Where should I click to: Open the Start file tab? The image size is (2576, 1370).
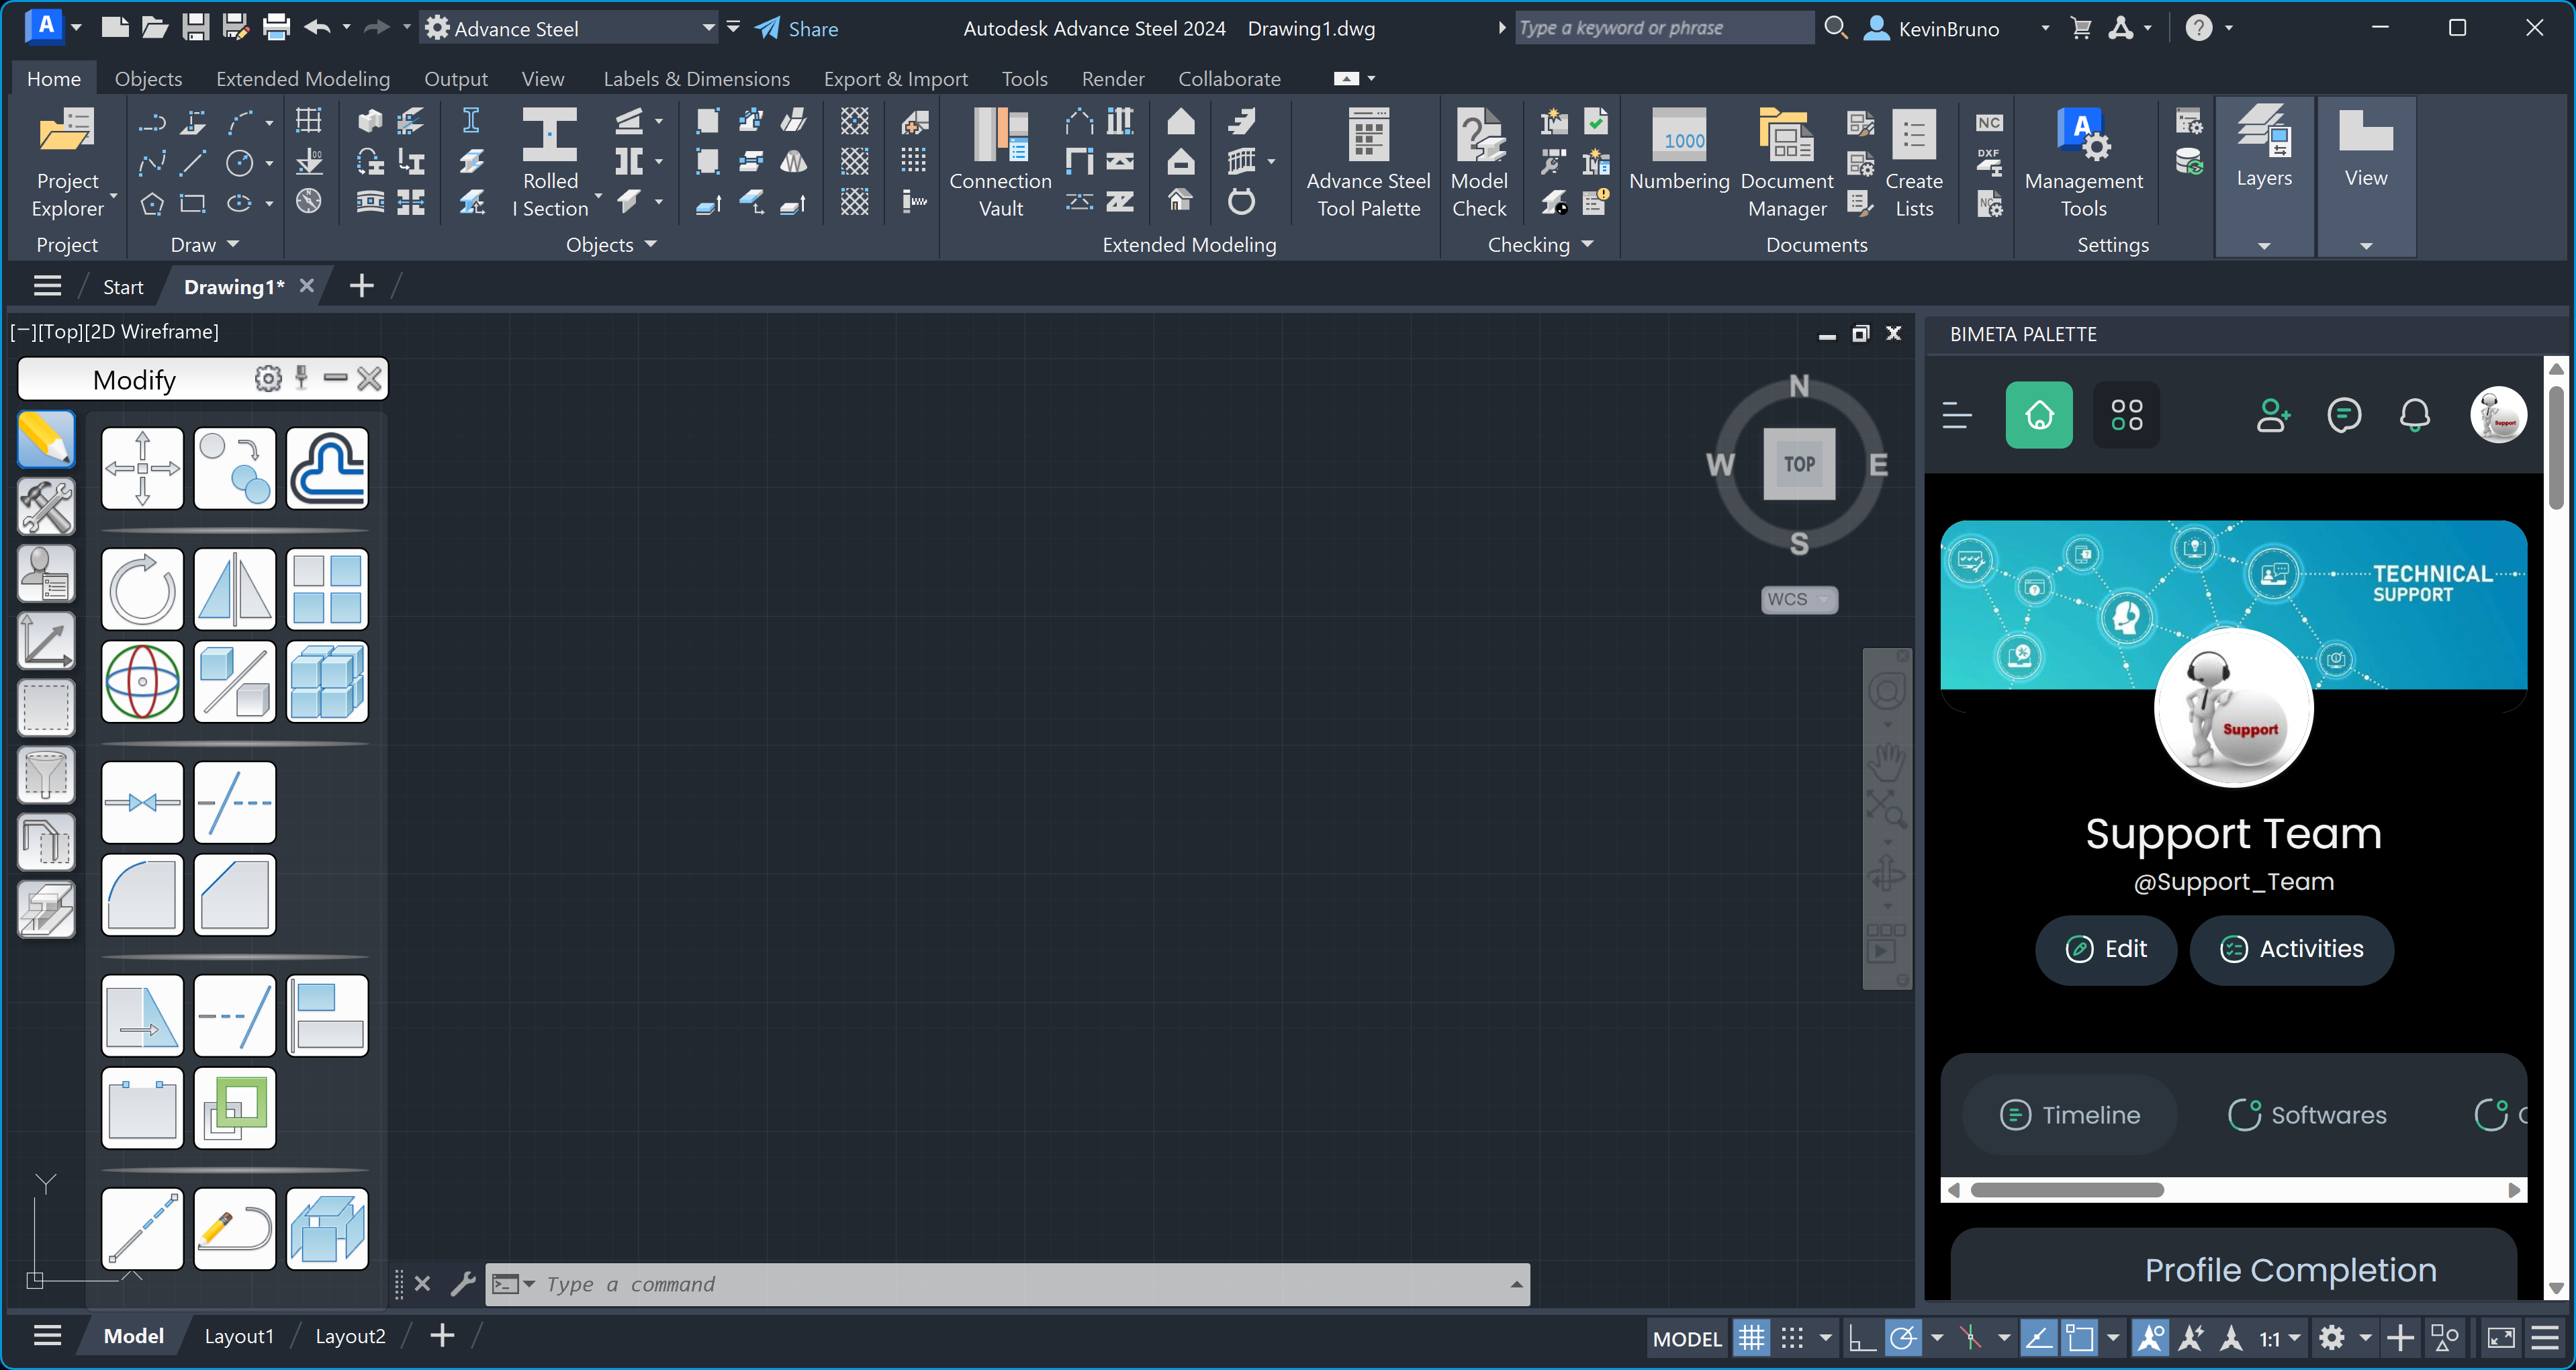pos(123,287)
